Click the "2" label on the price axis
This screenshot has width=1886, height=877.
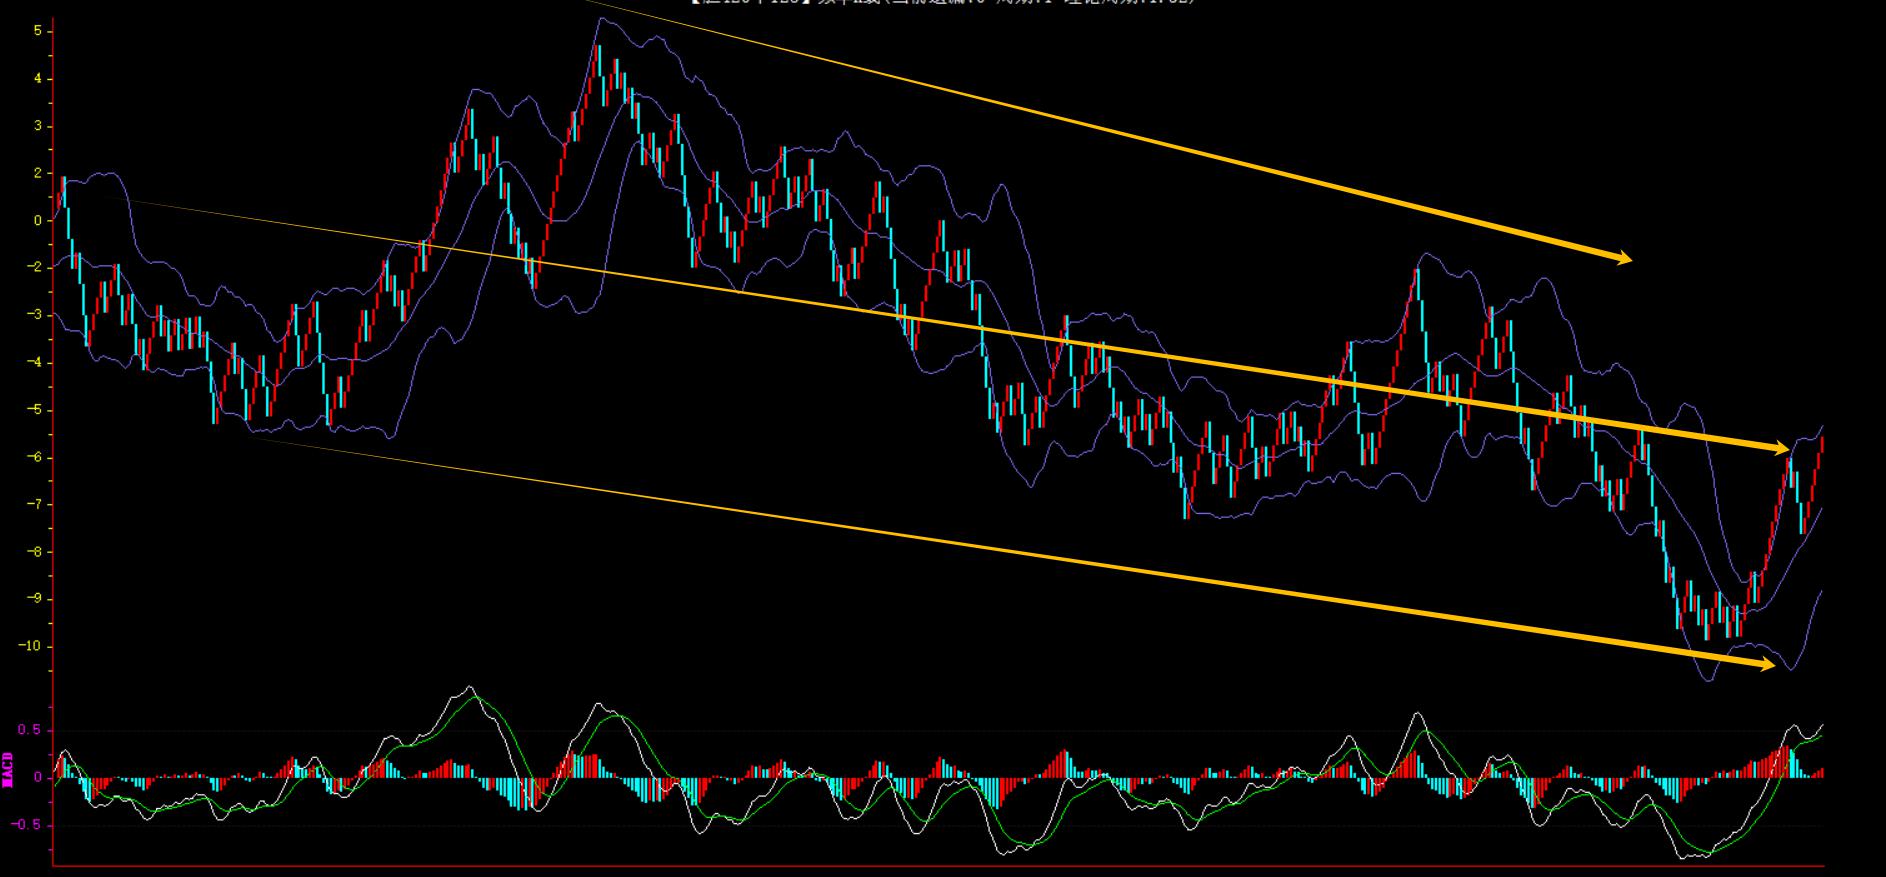pos(37,173)
